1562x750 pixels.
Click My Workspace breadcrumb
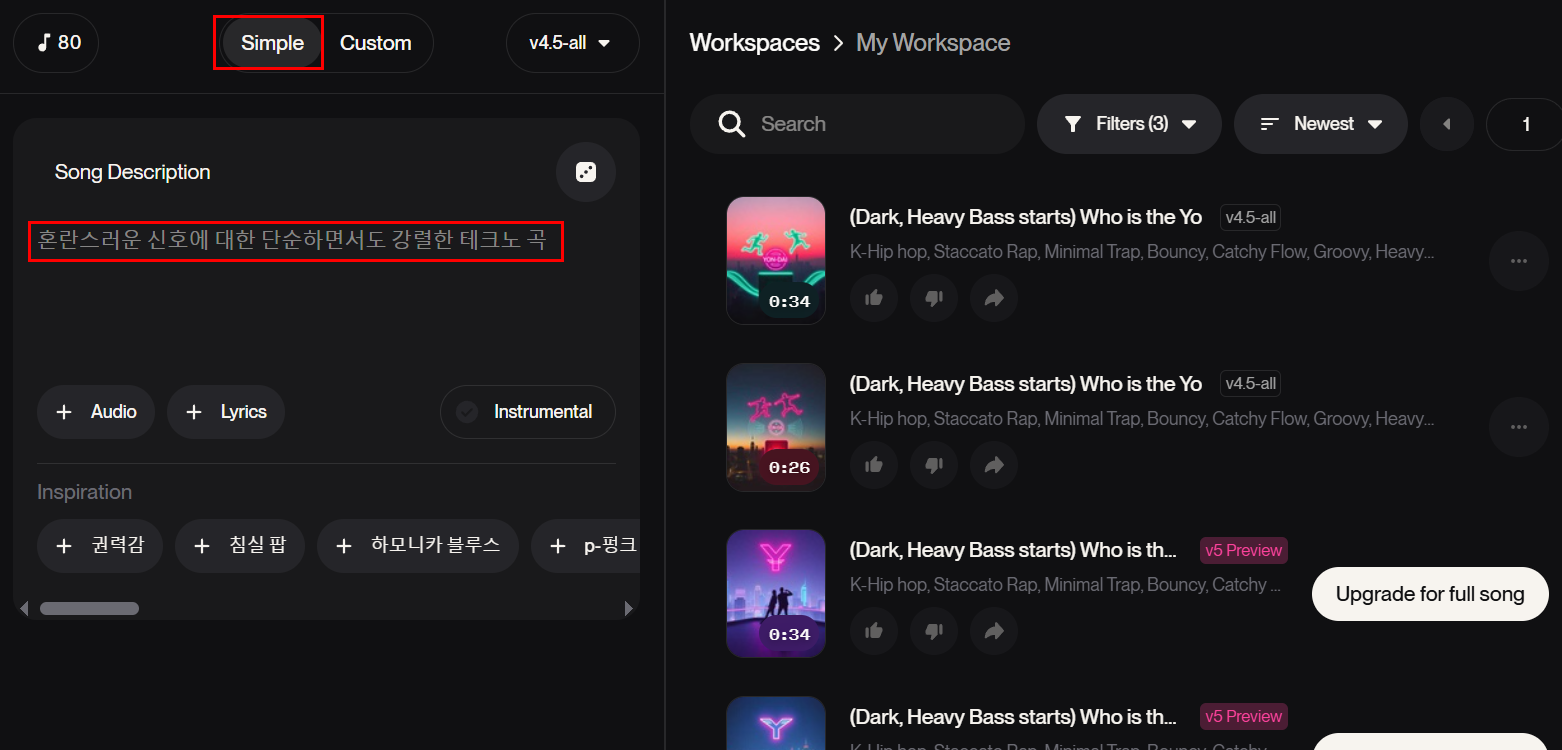(933, 43)
